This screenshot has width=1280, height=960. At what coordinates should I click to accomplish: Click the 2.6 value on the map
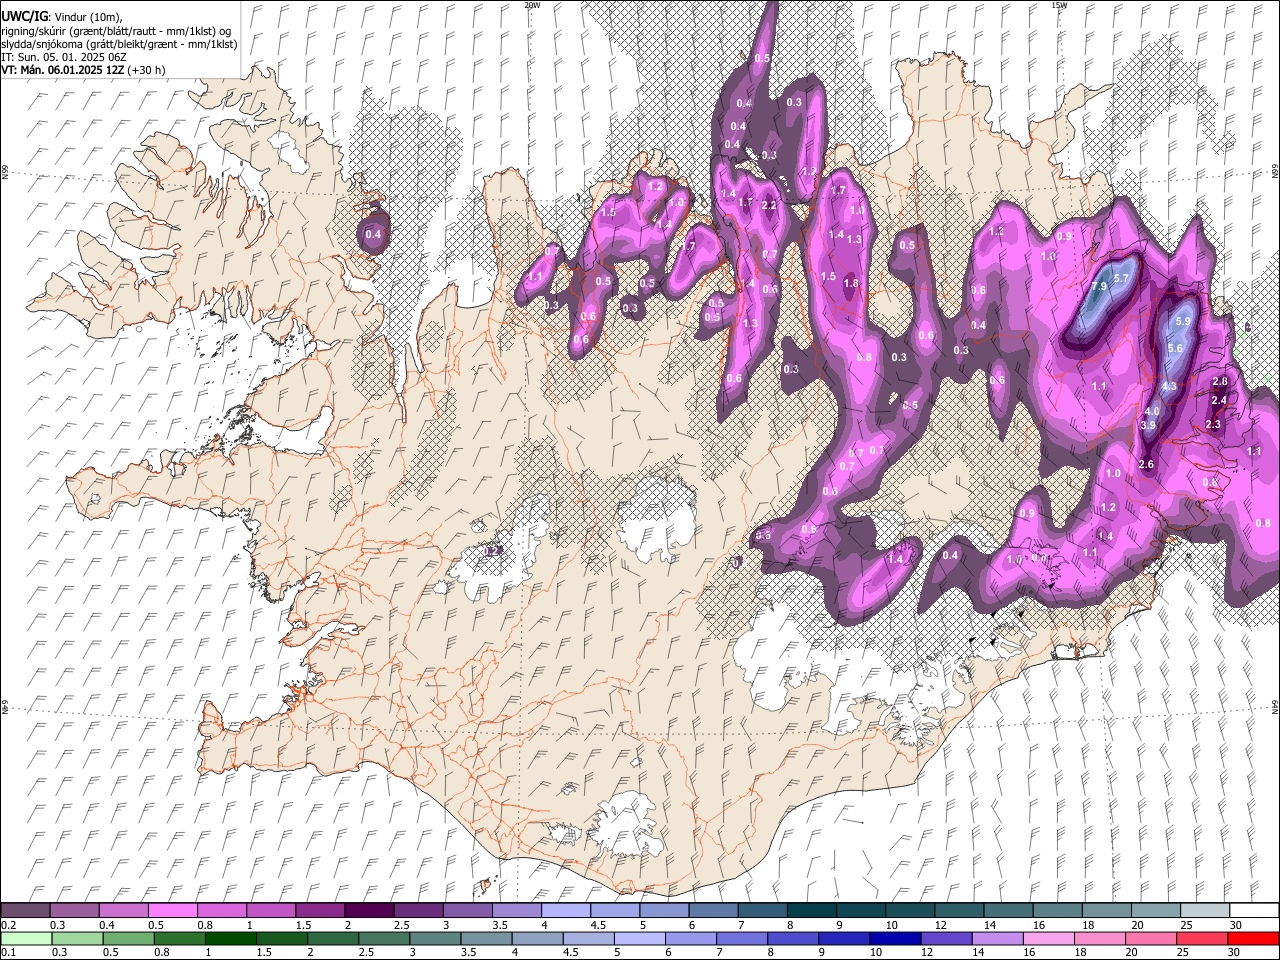(x=1147, y=464)
